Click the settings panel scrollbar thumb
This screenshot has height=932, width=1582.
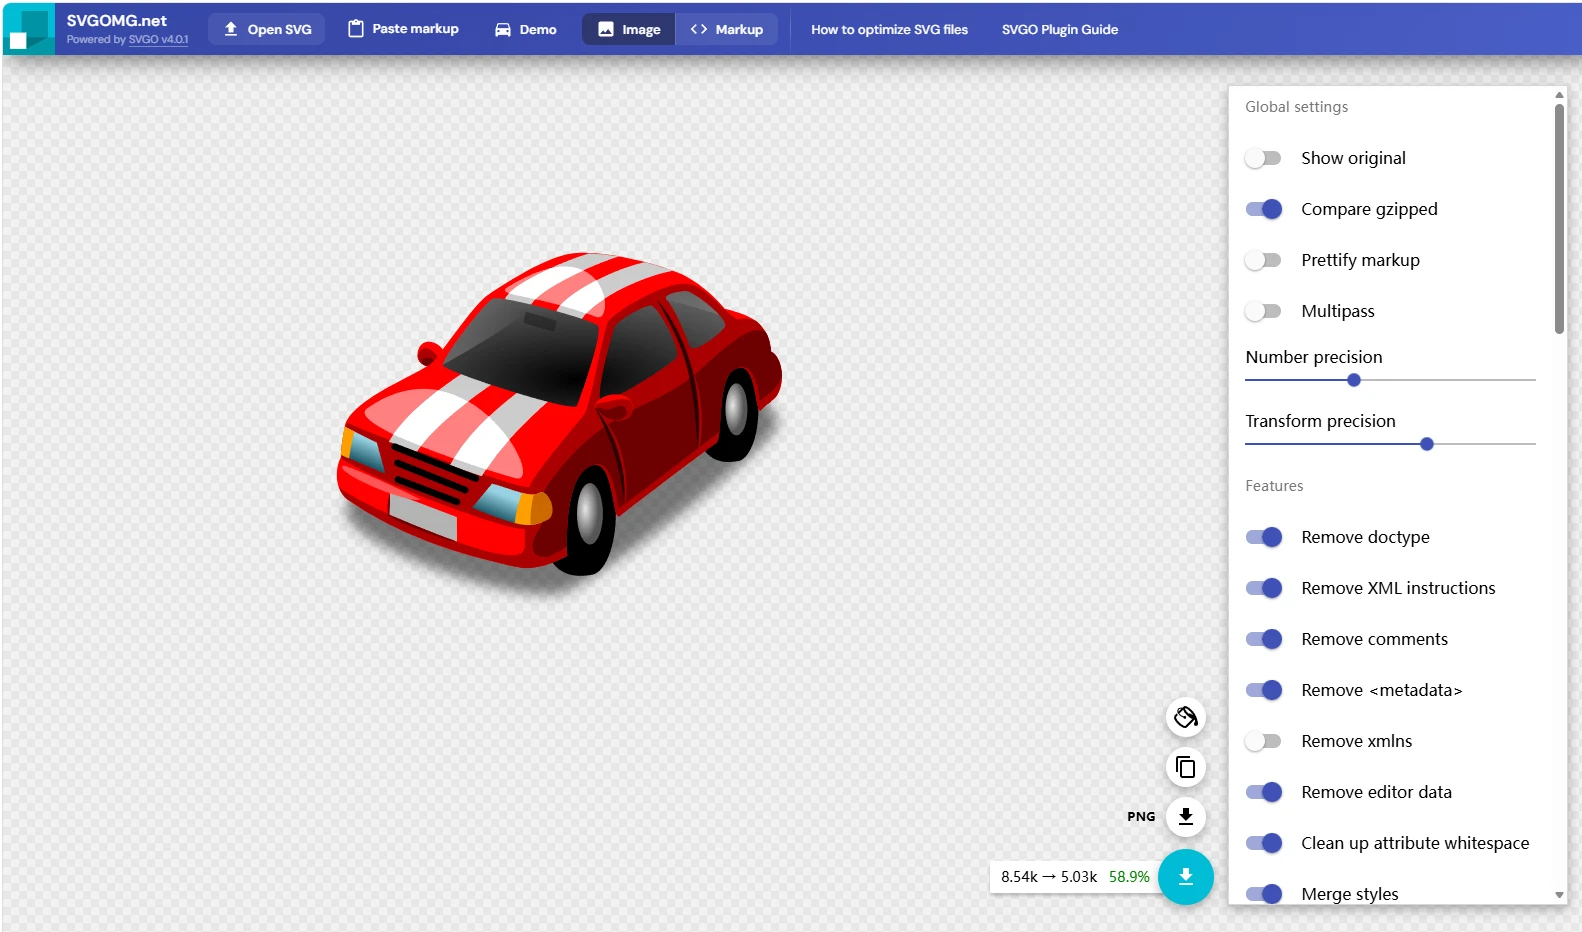[x=1559, y=218]
